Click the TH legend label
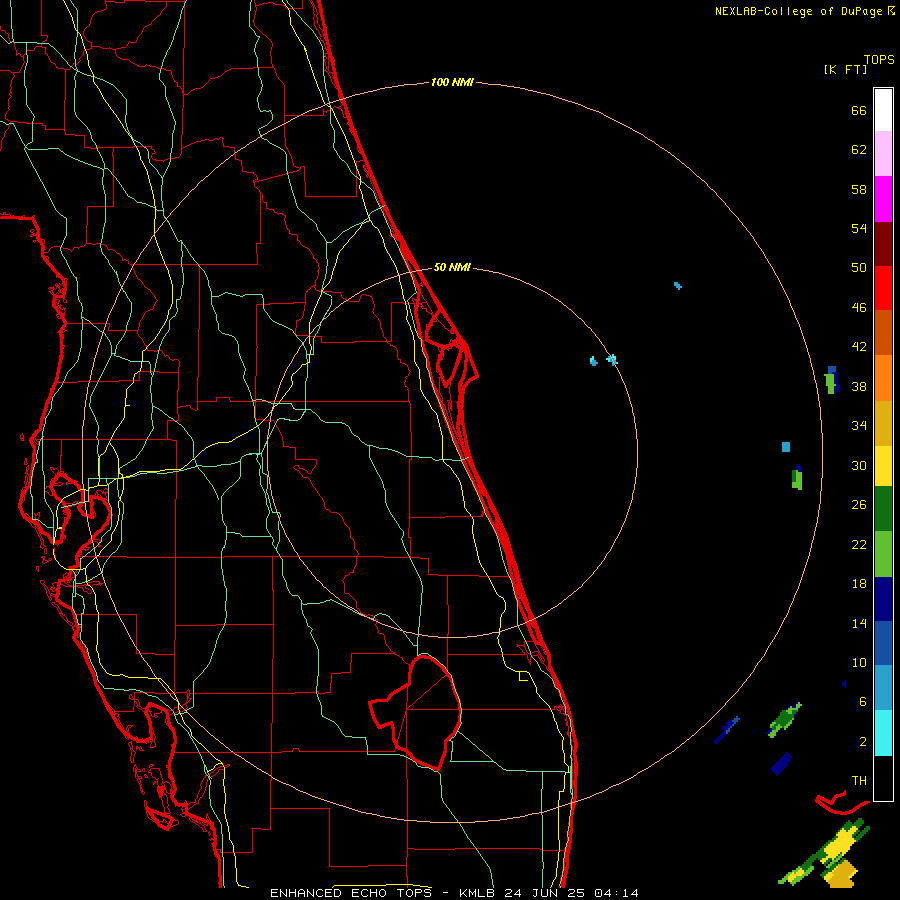 coord(859,781)
